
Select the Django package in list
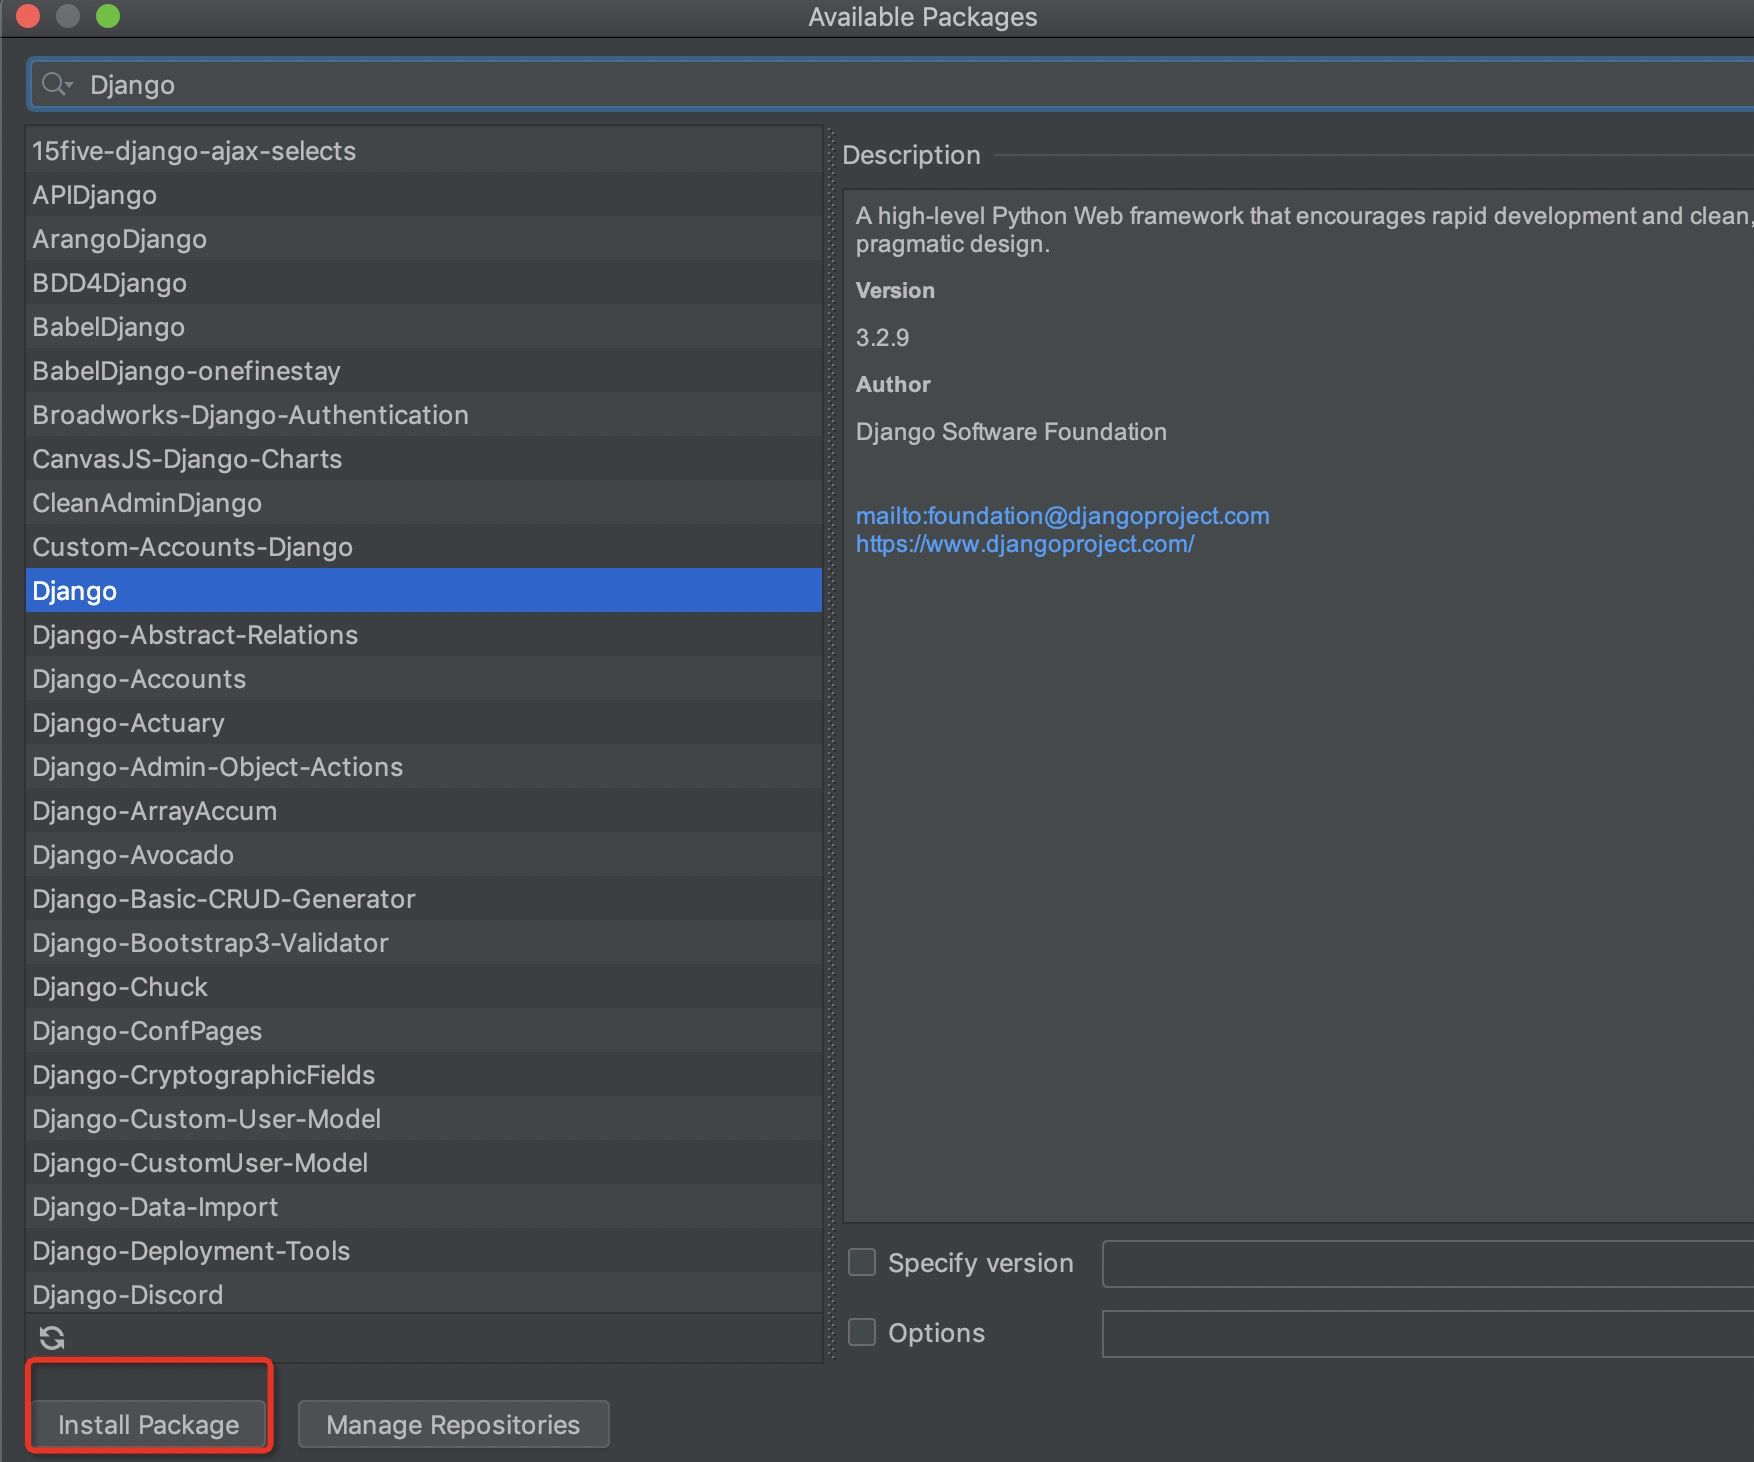click(75, 591)
